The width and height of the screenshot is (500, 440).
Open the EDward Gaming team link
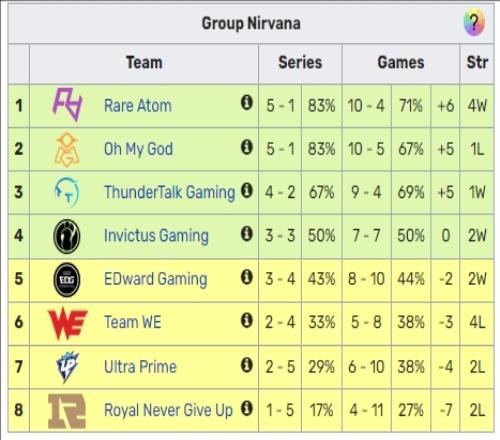[156, 279]
